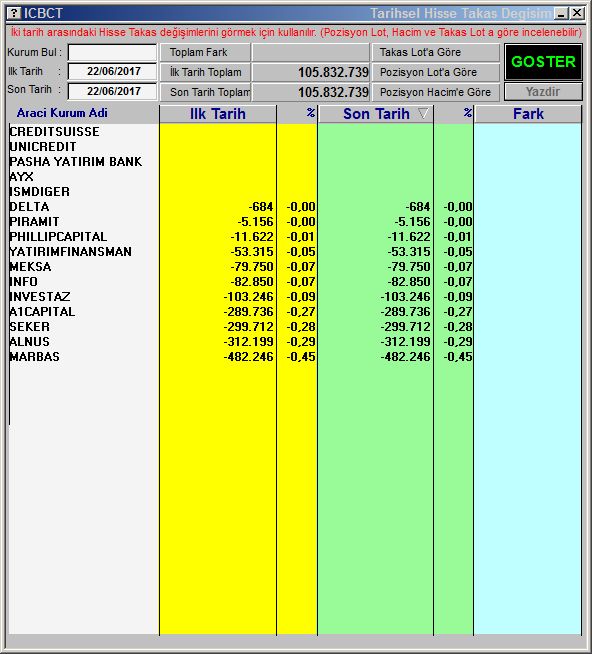Click the Ilk Tarih date field
592x654 pixels.
click(x=112, y=71)
